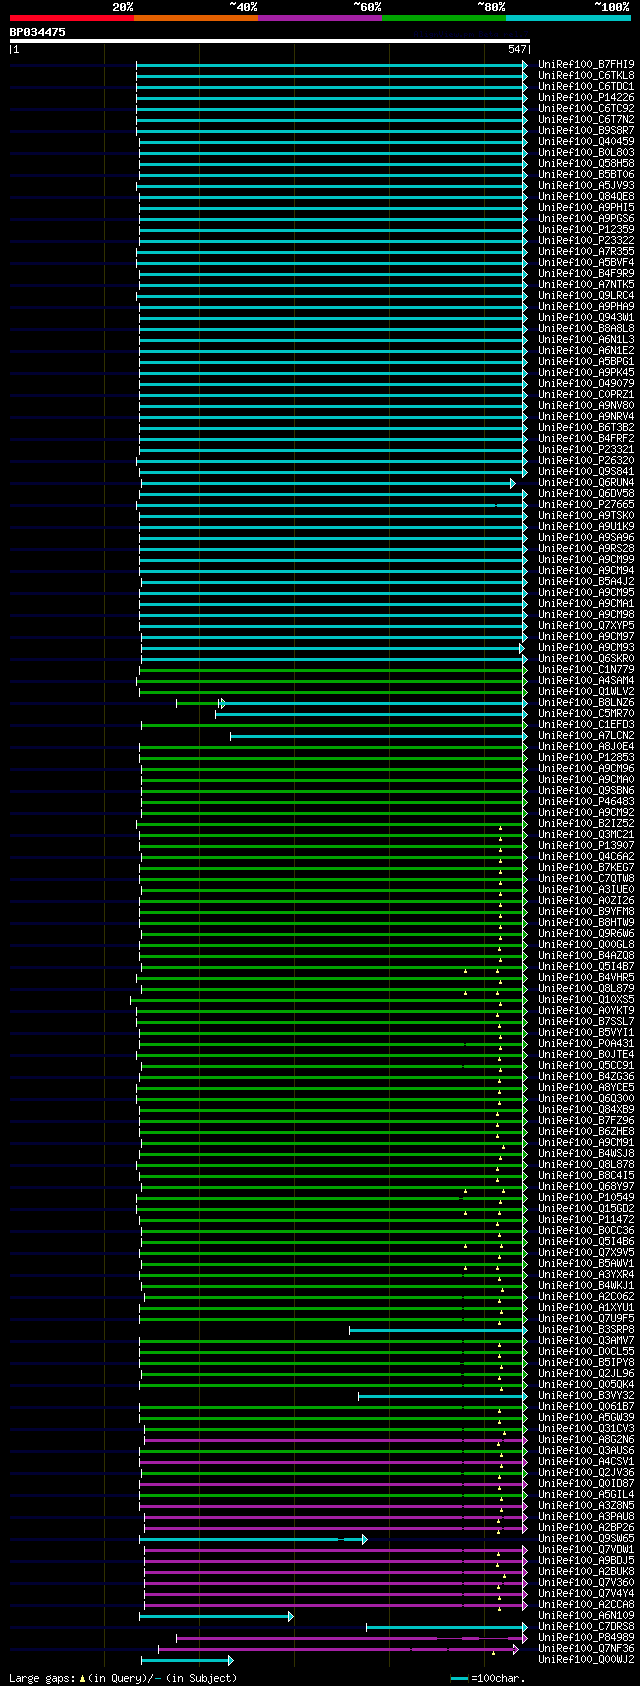The height and width of the screenshot is (1686, 640).
Task: Open hit UniRef100_Q40459
Action: 586,141
